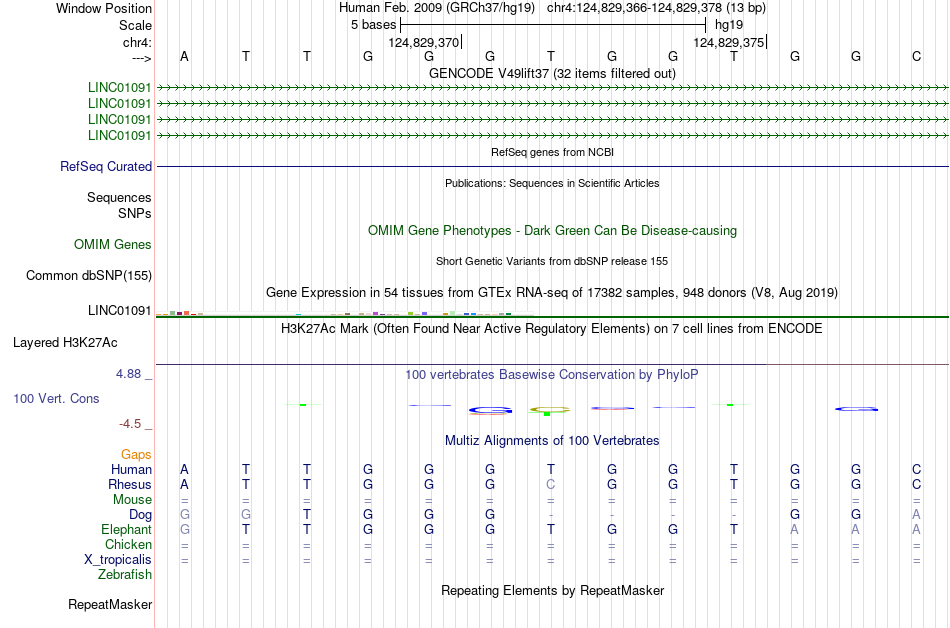This screenshot has width=950, height=628.
Task: Click the Window Position label
Action: (x=104, y=8)
